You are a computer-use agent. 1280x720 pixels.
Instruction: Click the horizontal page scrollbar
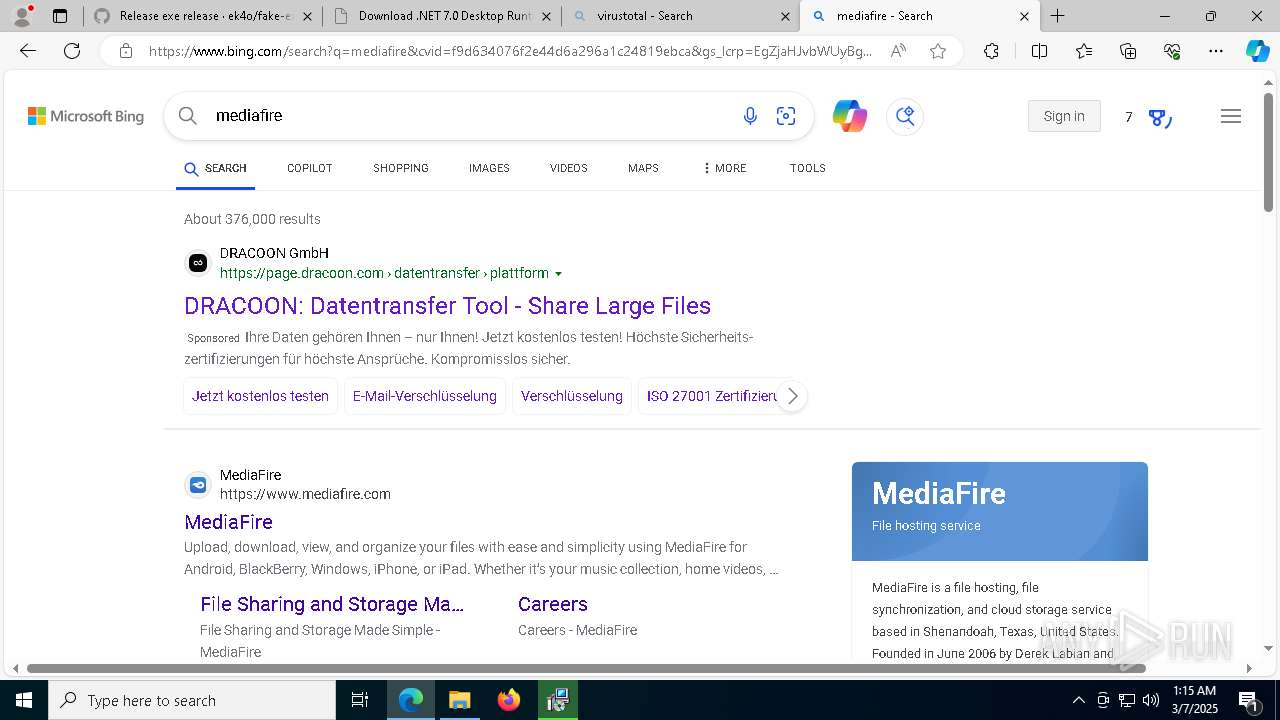coord(586,668)
